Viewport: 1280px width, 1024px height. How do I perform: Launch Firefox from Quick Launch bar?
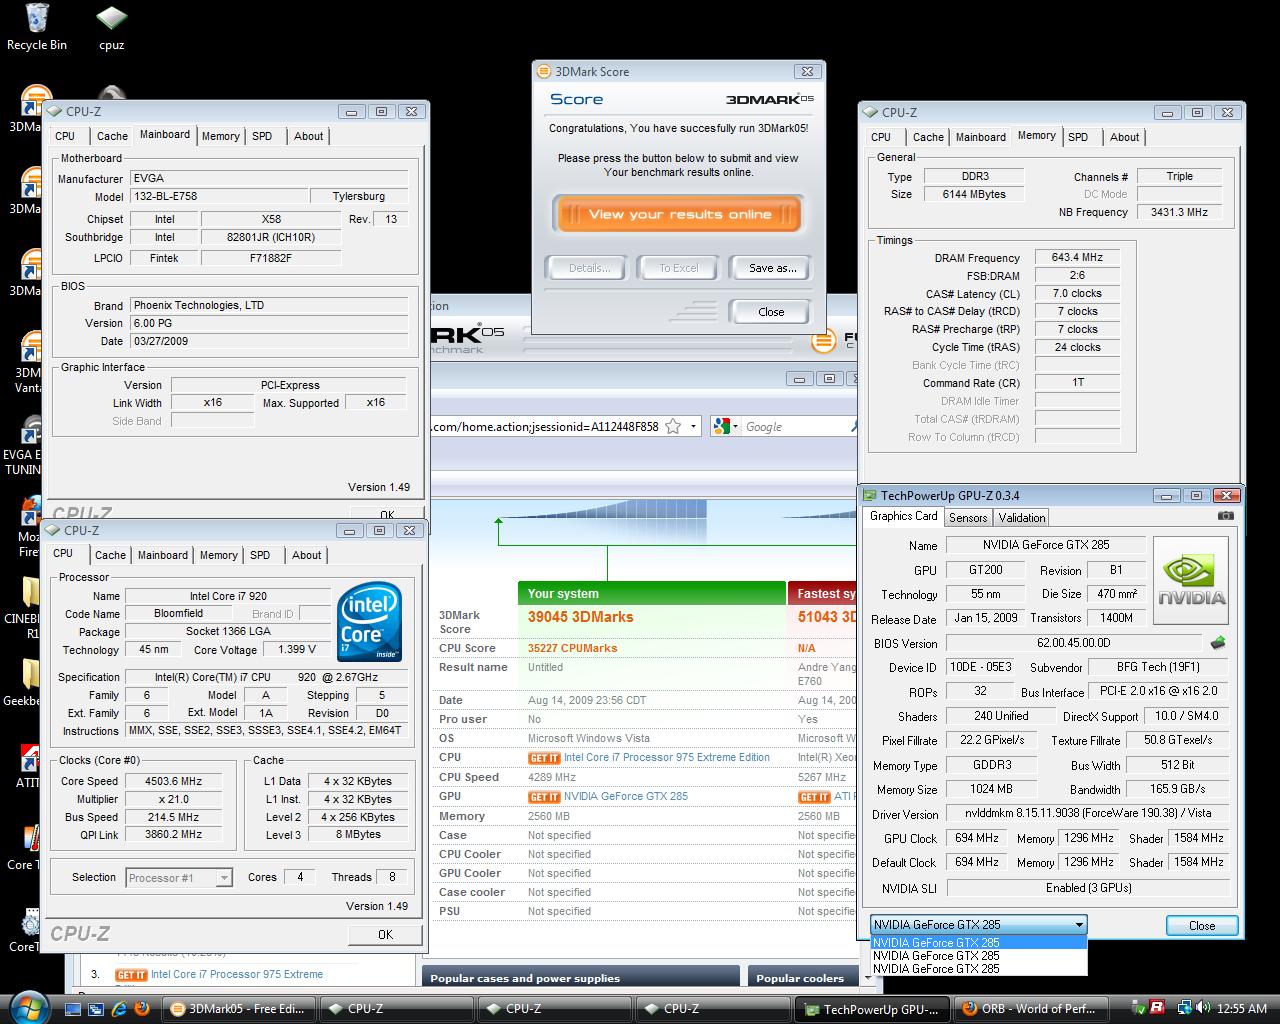click(x=142, y=1008)
